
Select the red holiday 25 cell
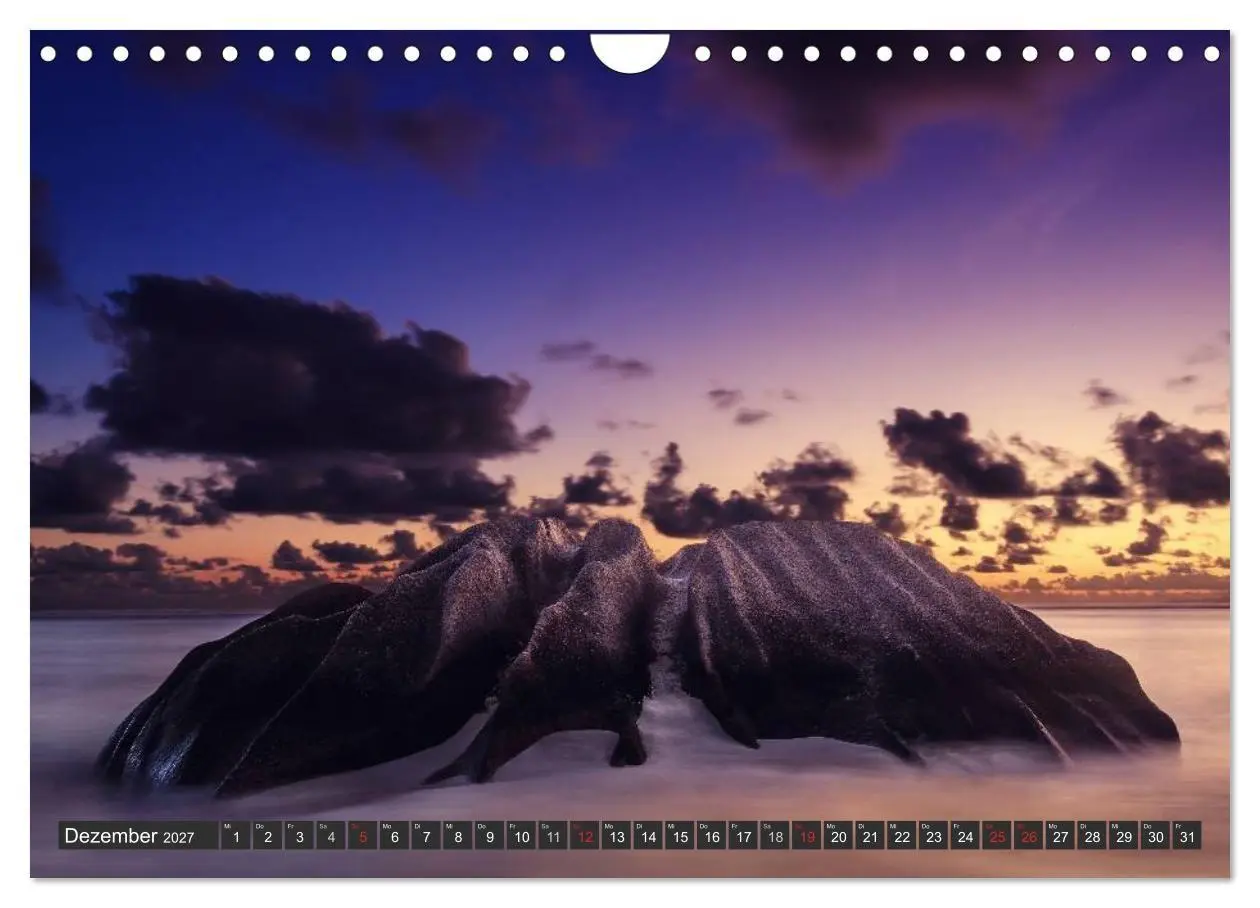coord(997,836)
